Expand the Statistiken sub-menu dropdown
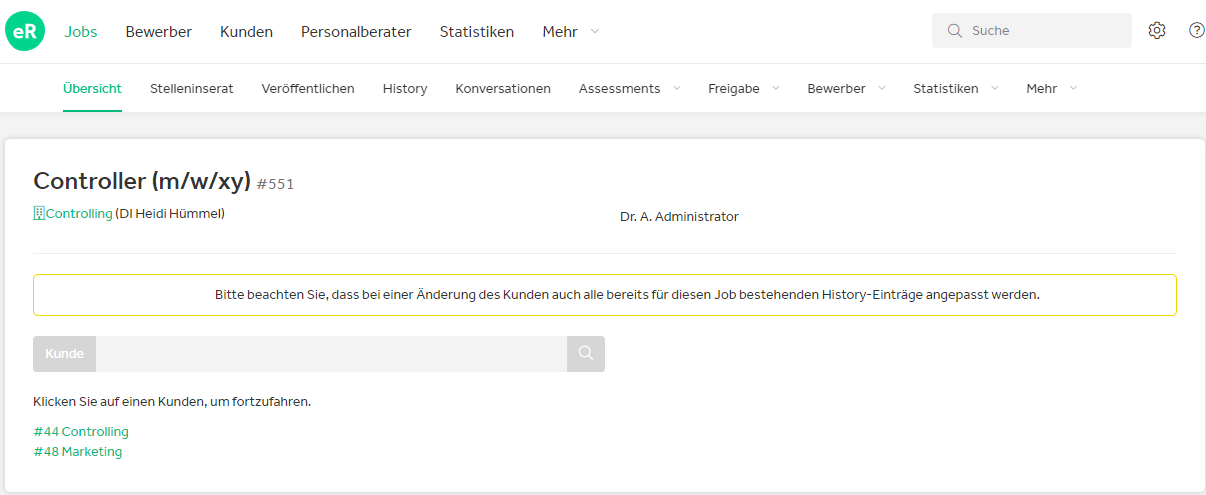Screen dimensions: 1206x495 tap(955, 88)
